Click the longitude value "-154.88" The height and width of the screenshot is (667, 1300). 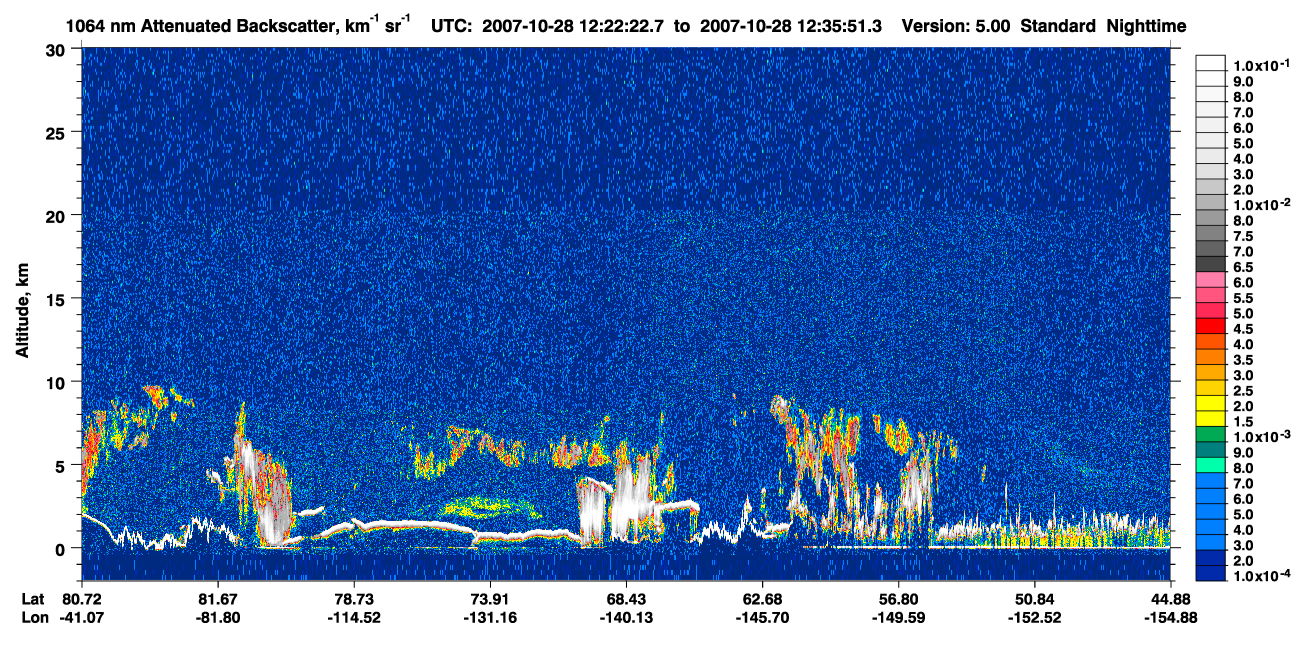click(x=1172, y=617)
